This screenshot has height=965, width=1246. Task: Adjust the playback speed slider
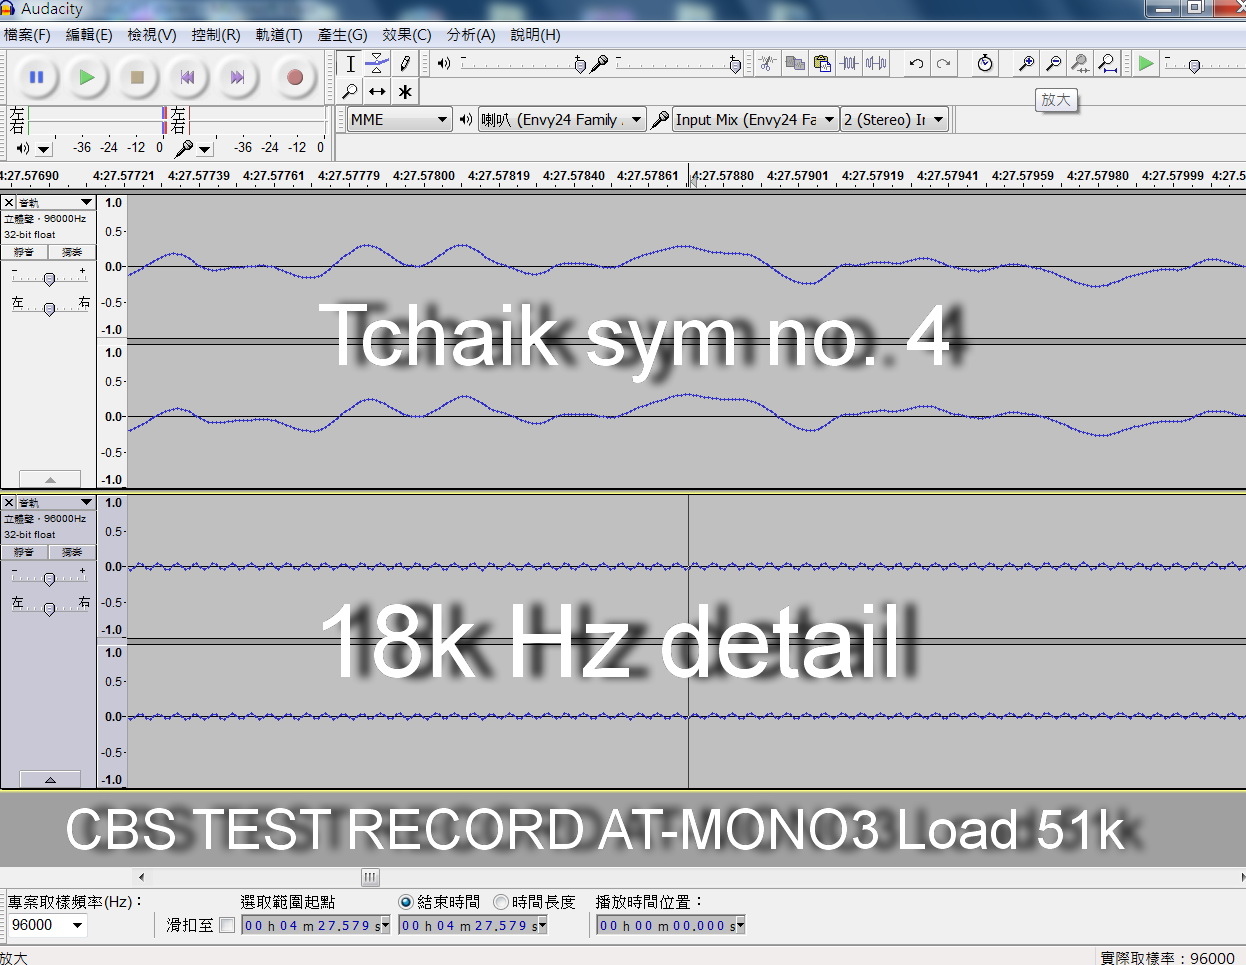coord(1194,65)
